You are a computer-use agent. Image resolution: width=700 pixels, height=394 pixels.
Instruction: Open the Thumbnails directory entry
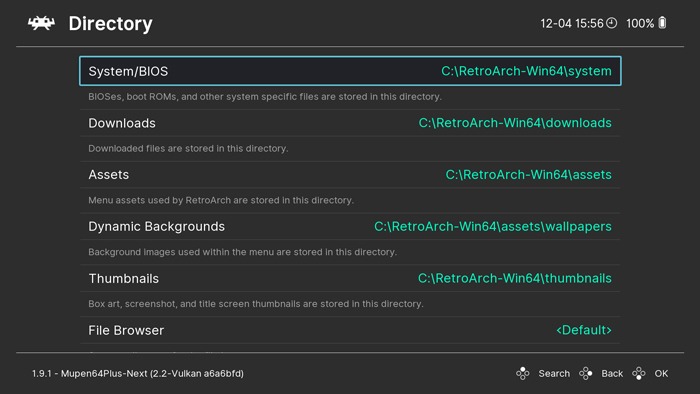point(350,278)
